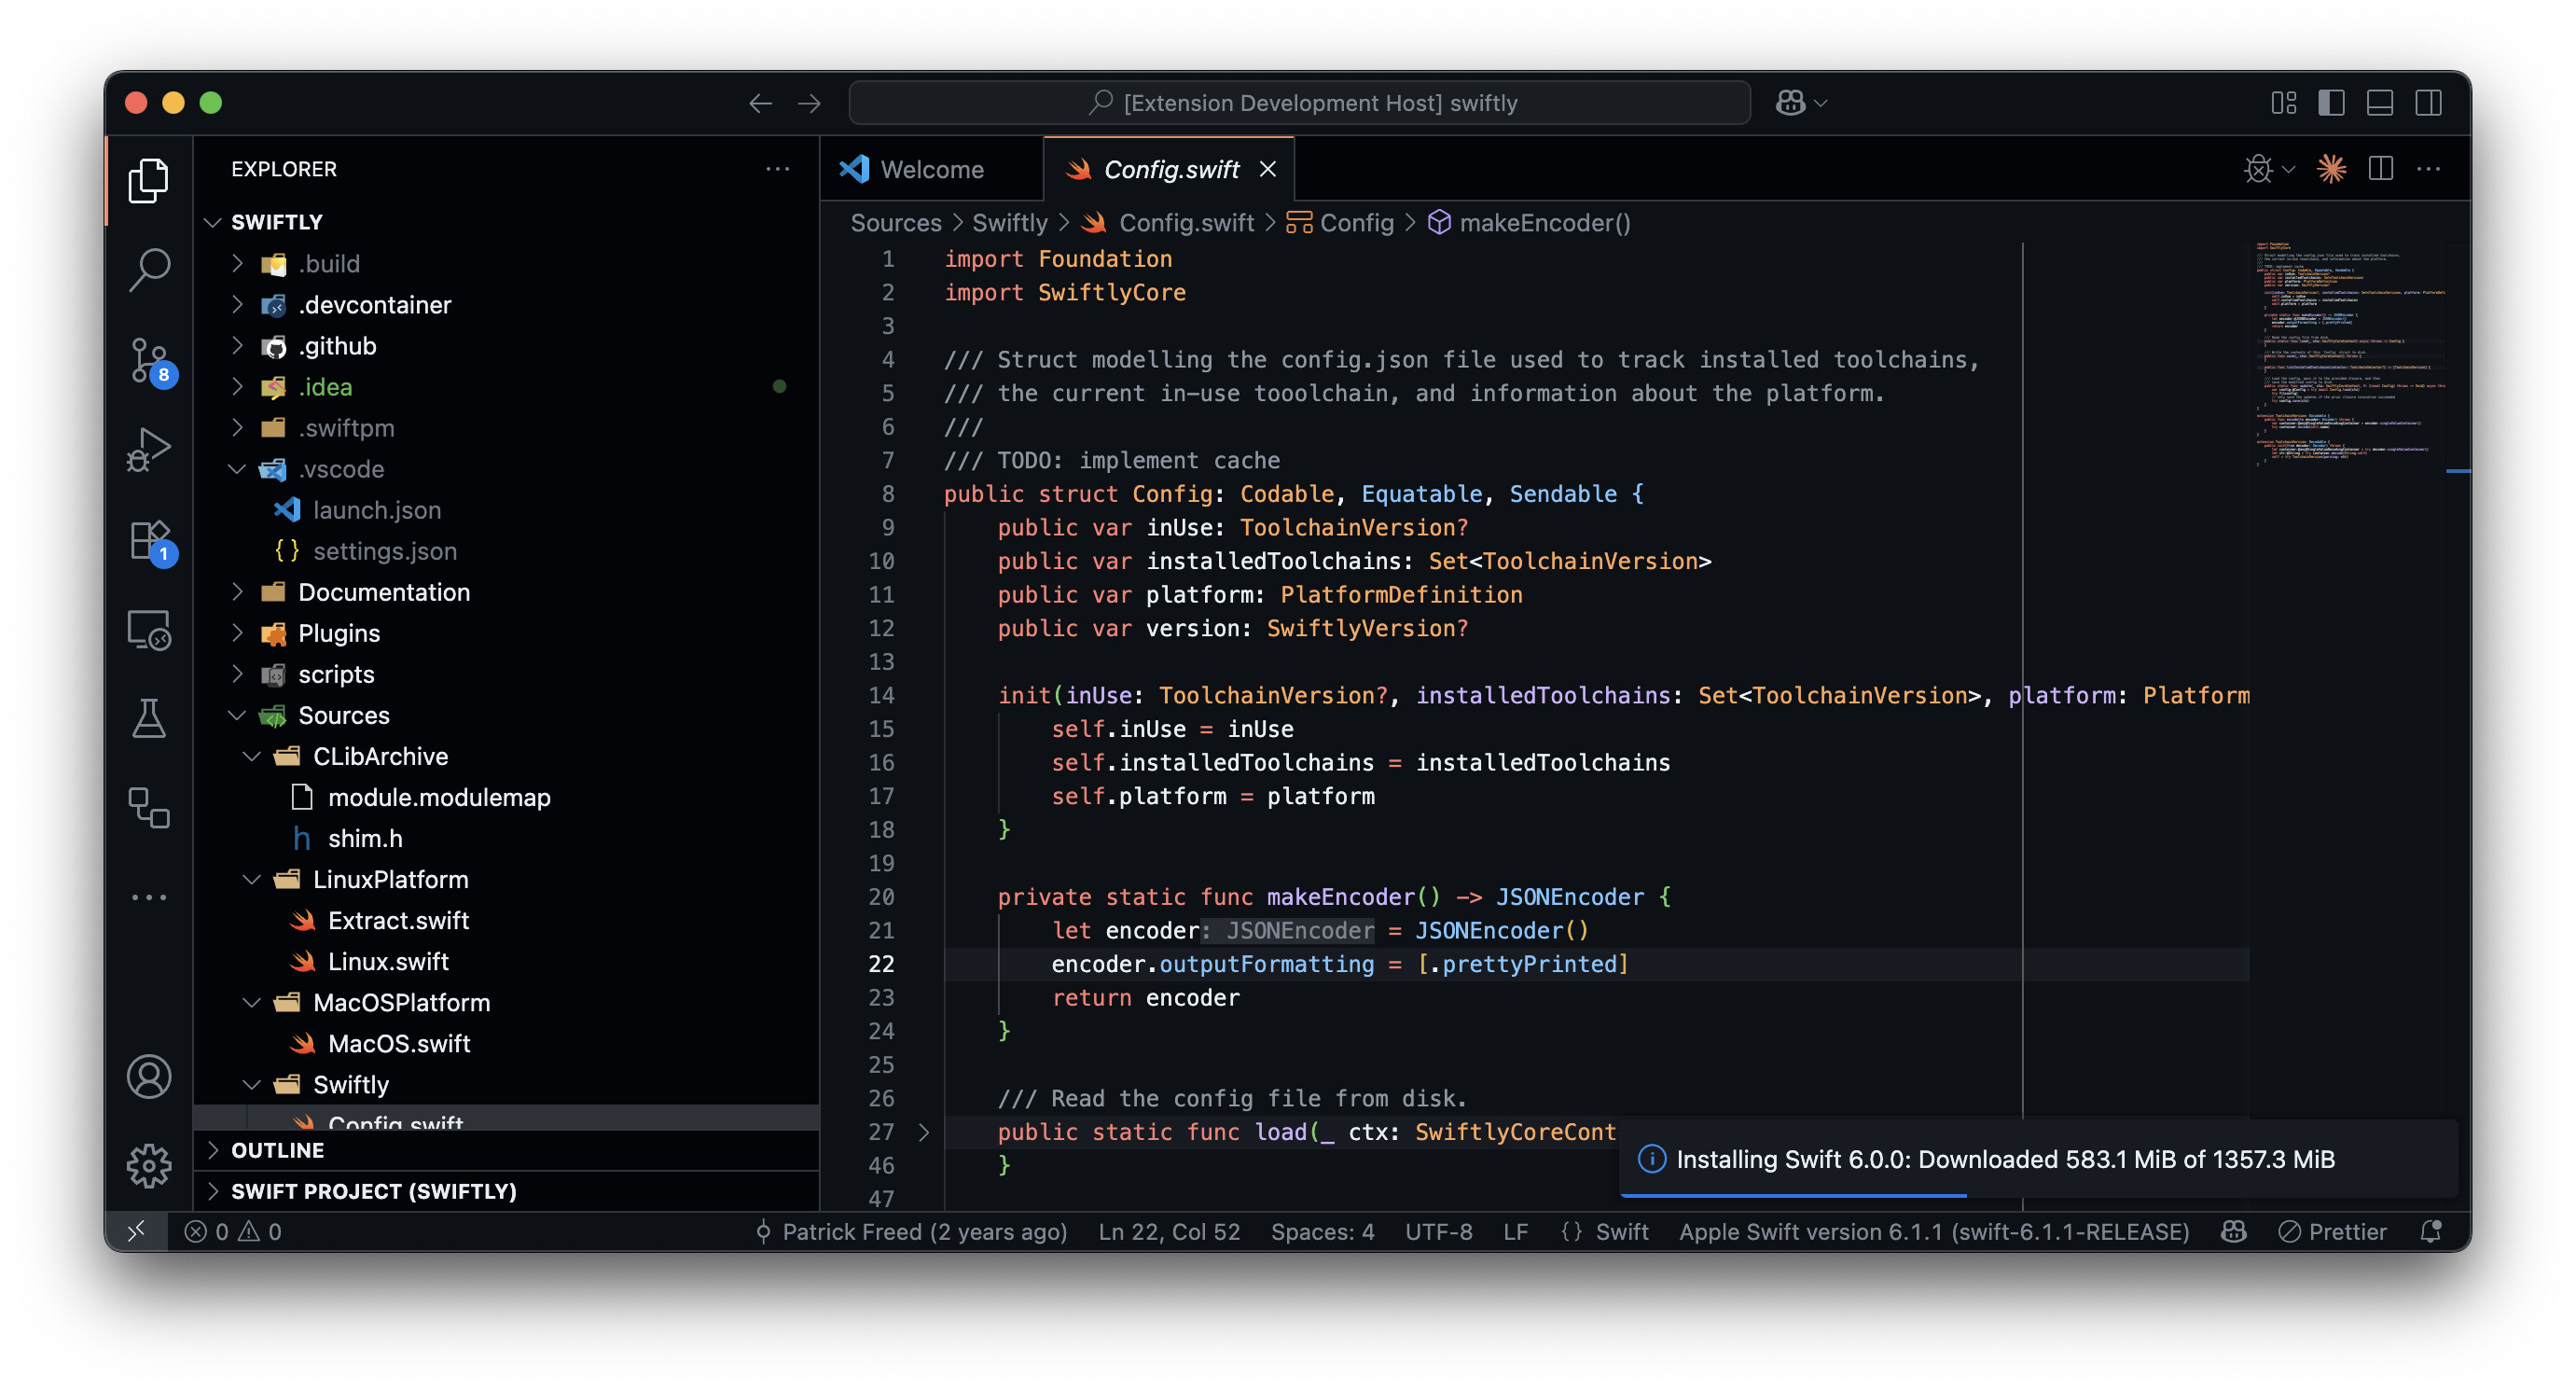Click the Manage gear icon

pyautogui.click(x=149, y=1164)
